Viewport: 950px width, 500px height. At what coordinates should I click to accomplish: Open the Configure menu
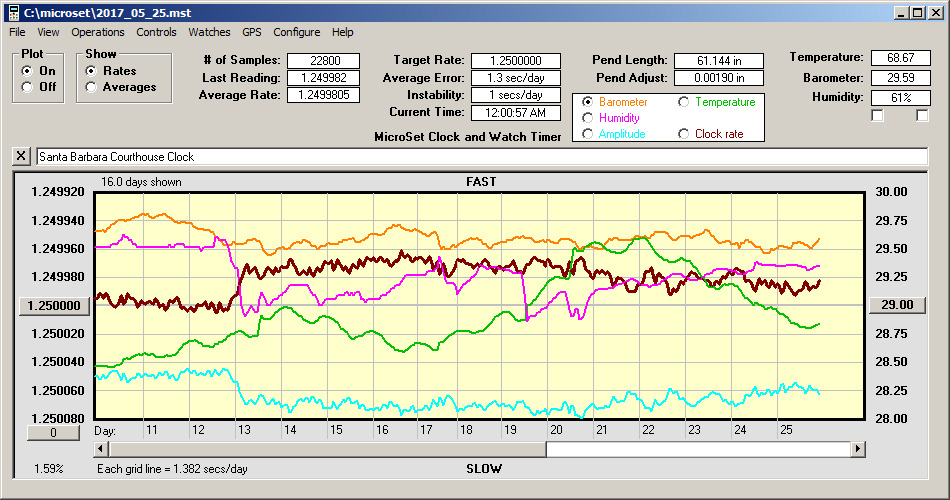(297, 33)
